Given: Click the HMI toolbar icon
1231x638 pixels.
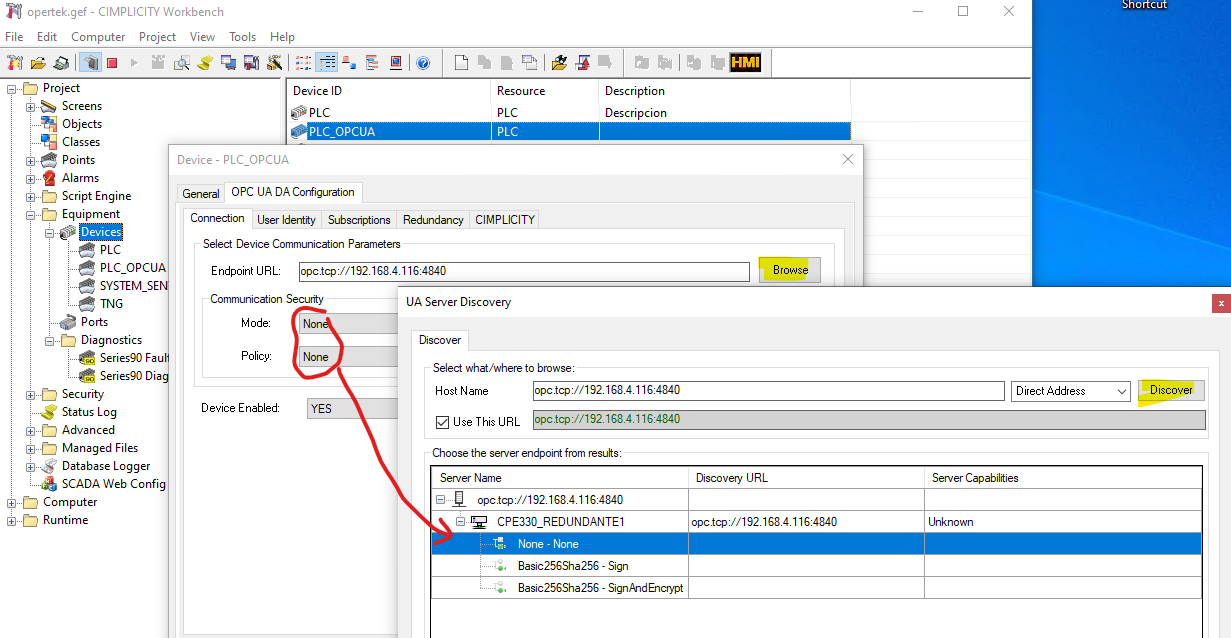Looking at the screenshot, I should point(745,62).
